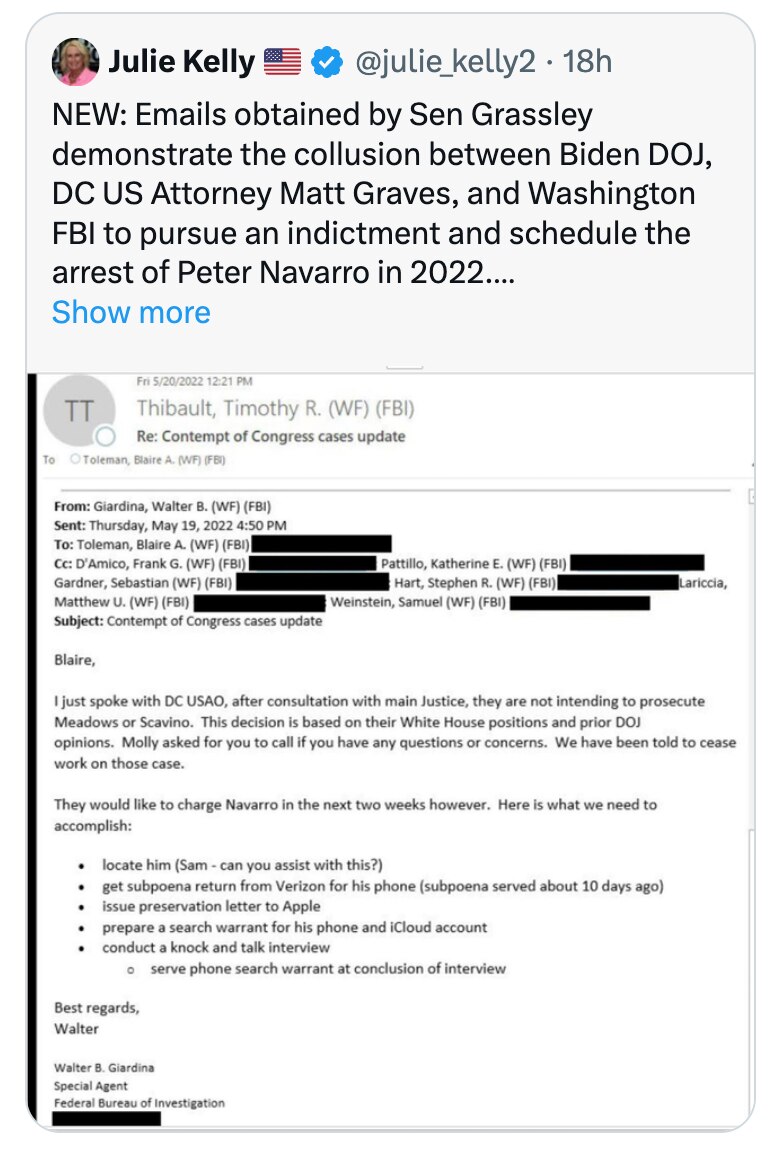Click Julie Kelly's round profile photo
The height and width of the screenshot is (1154, 778).
[75, 61]
